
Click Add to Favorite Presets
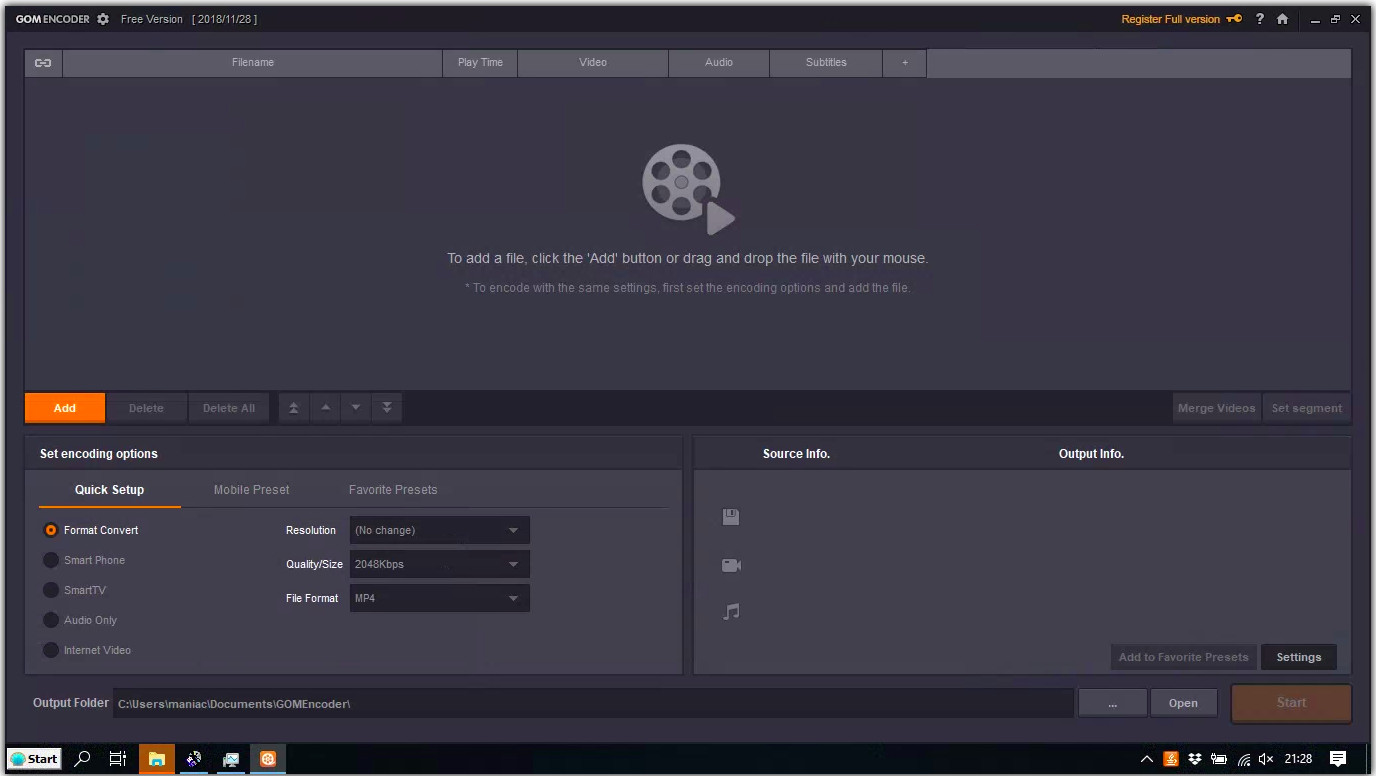[x=1183, y=657]
